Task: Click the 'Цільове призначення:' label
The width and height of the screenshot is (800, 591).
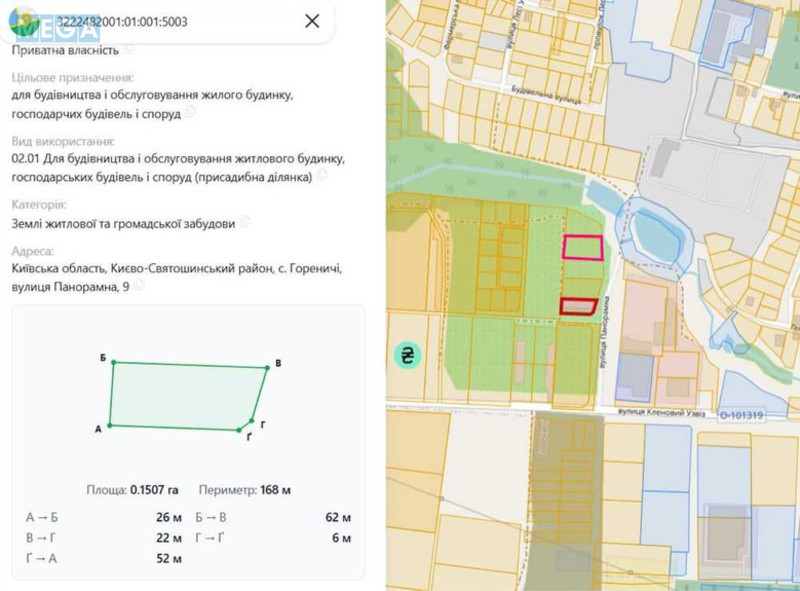Action: coord(73,78)
